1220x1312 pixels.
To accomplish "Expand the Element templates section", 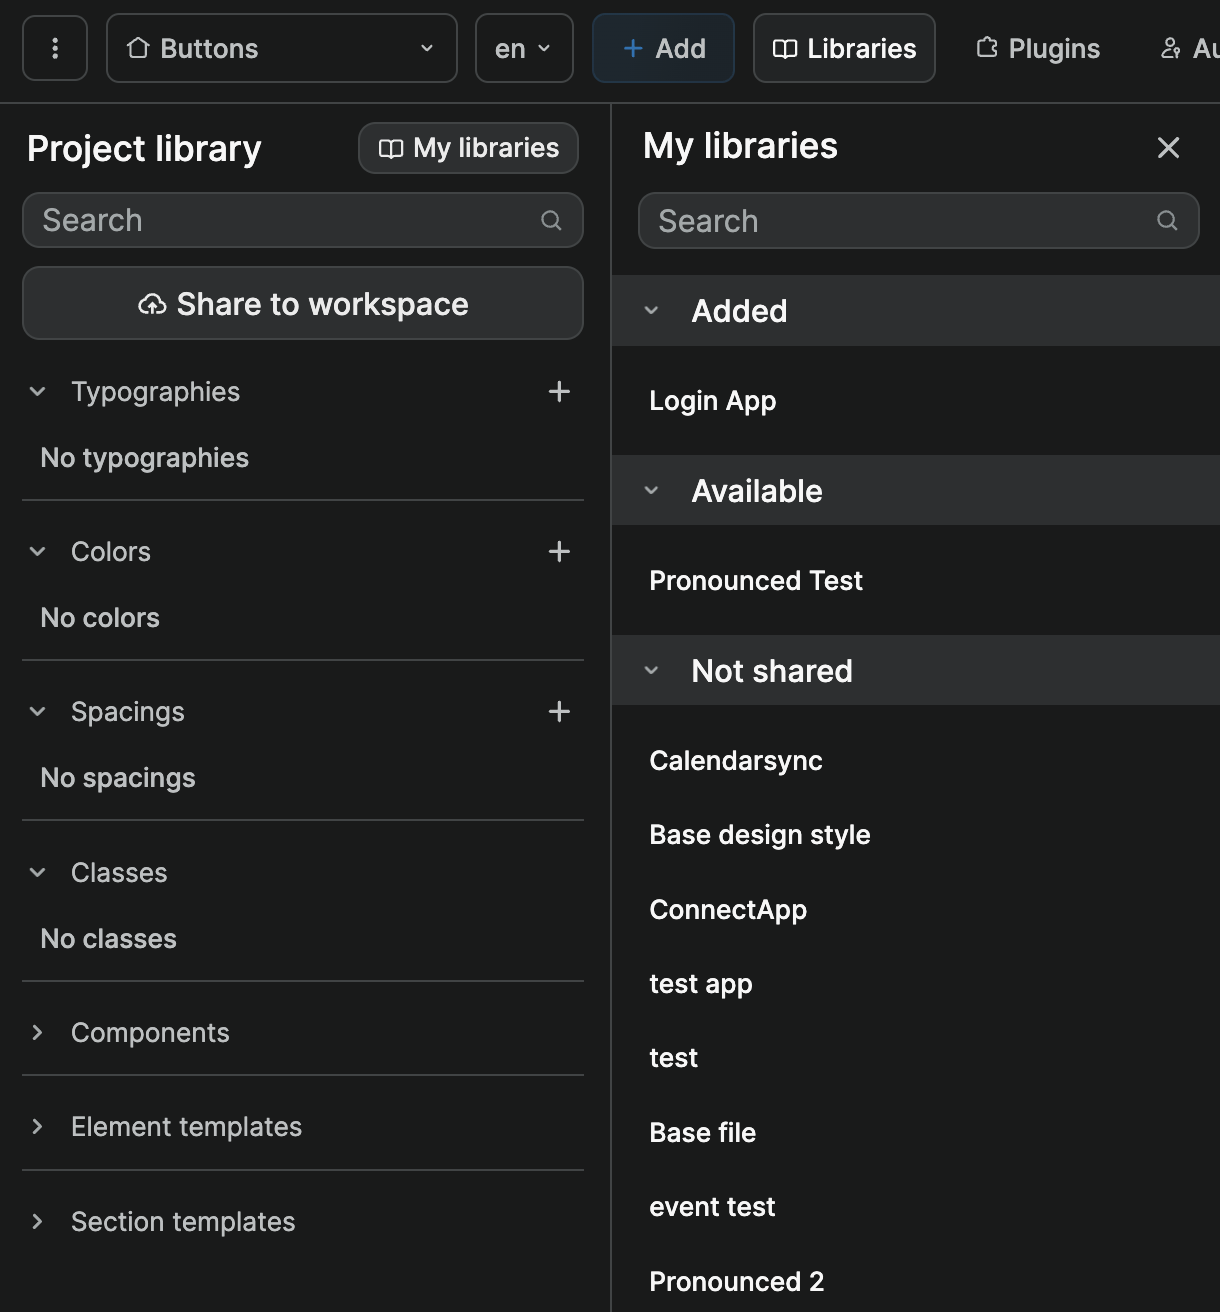I will (x=38, y=1127).
